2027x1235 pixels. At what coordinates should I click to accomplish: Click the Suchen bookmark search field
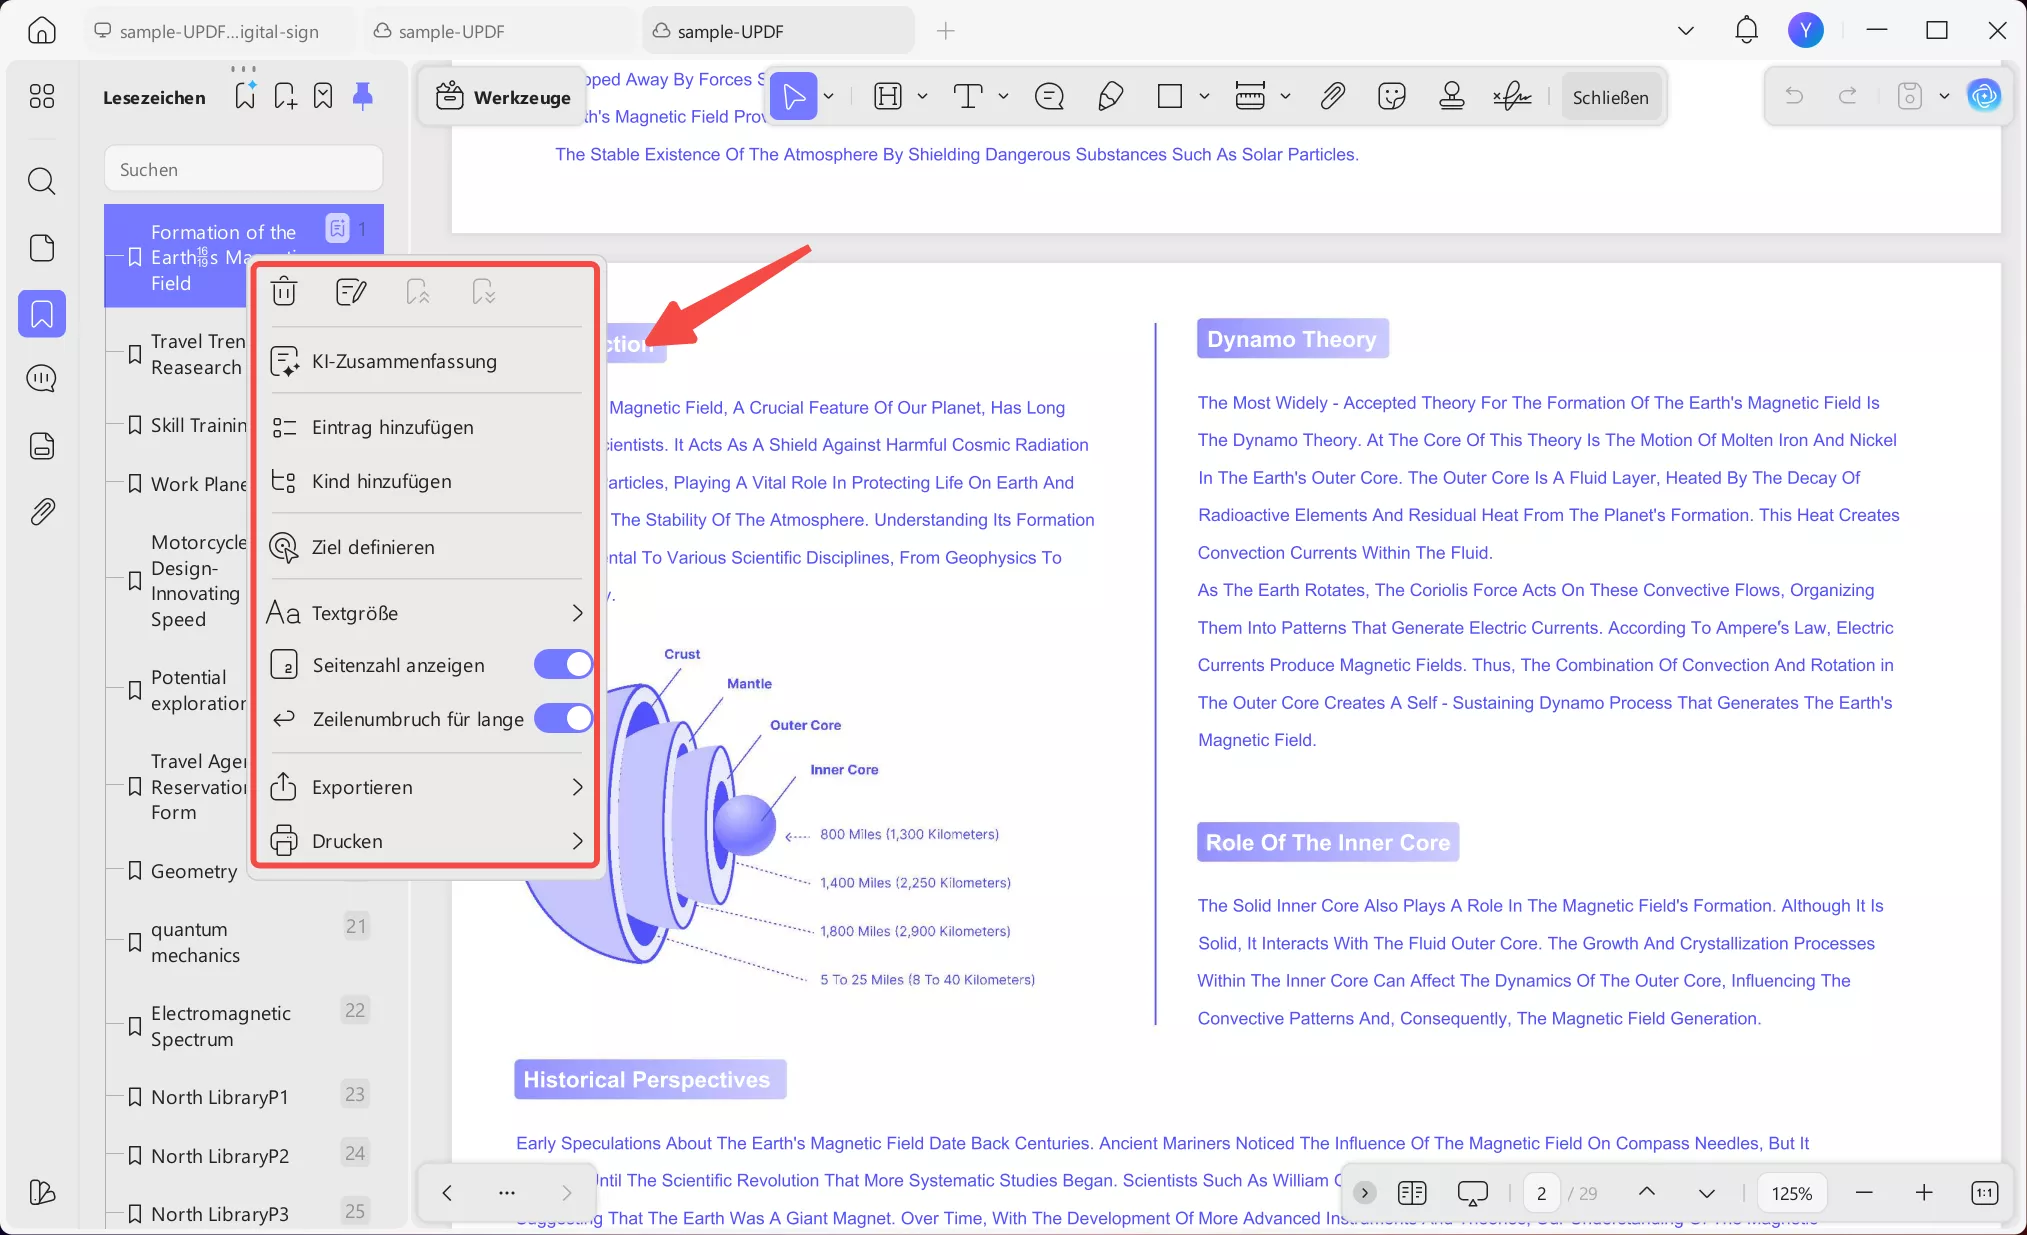click(x=244, y=169)
